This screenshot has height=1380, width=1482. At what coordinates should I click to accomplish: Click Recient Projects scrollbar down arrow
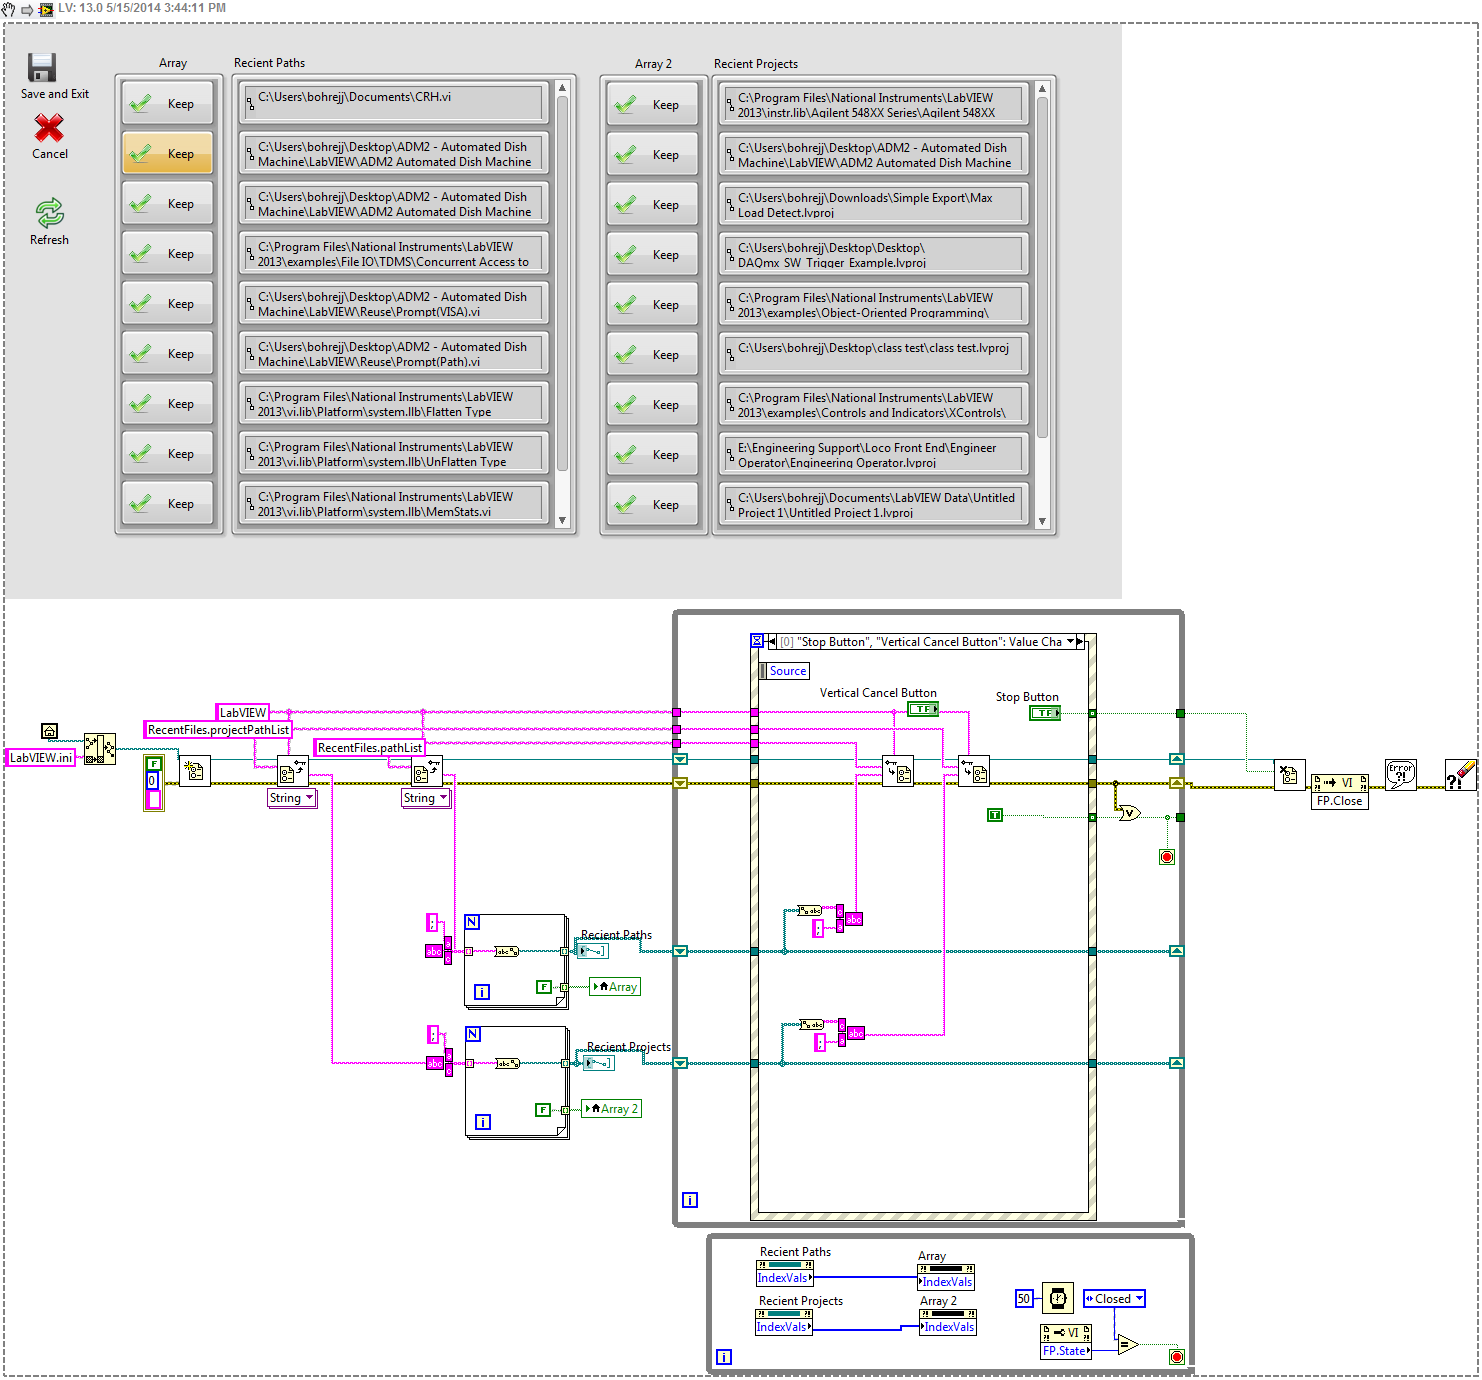click(x=1042, y=521)
